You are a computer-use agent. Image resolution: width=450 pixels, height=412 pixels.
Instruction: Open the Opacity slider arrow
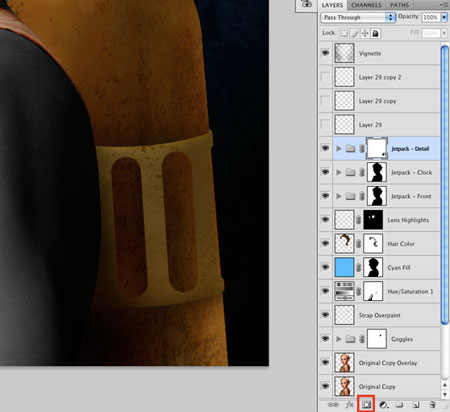[444, 17]
